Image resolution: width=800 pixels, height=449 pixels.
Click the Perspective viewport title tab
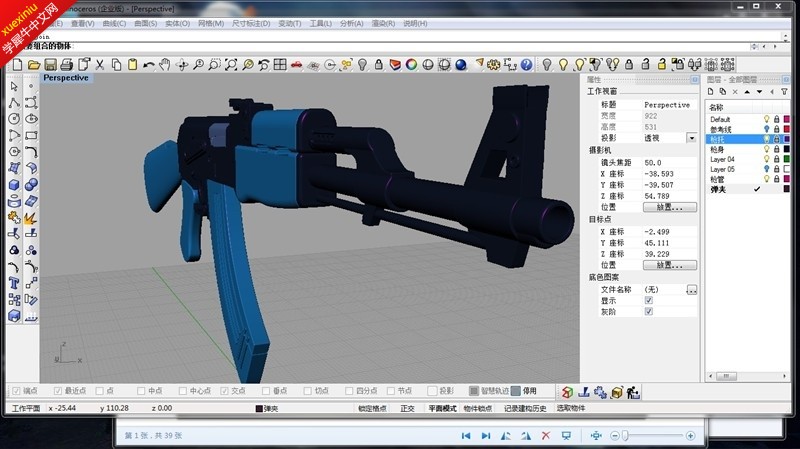tap(66, 78)
